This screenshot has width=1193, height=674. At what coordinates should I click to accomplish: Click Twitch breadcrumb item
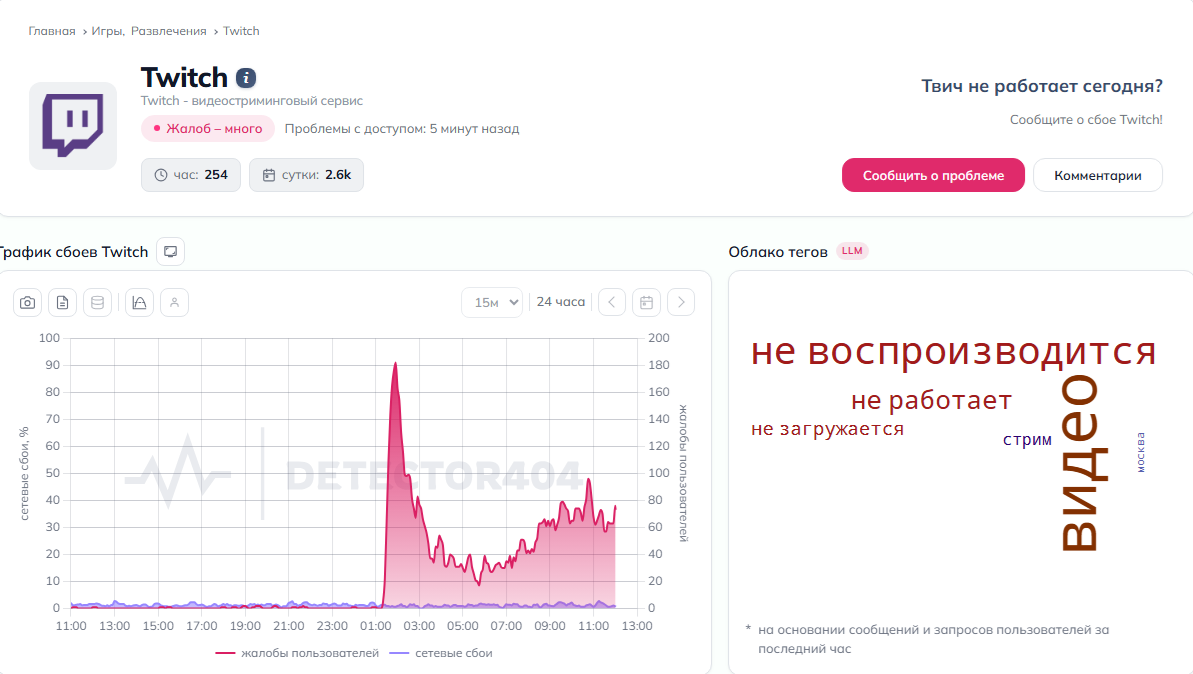(241, 31)
